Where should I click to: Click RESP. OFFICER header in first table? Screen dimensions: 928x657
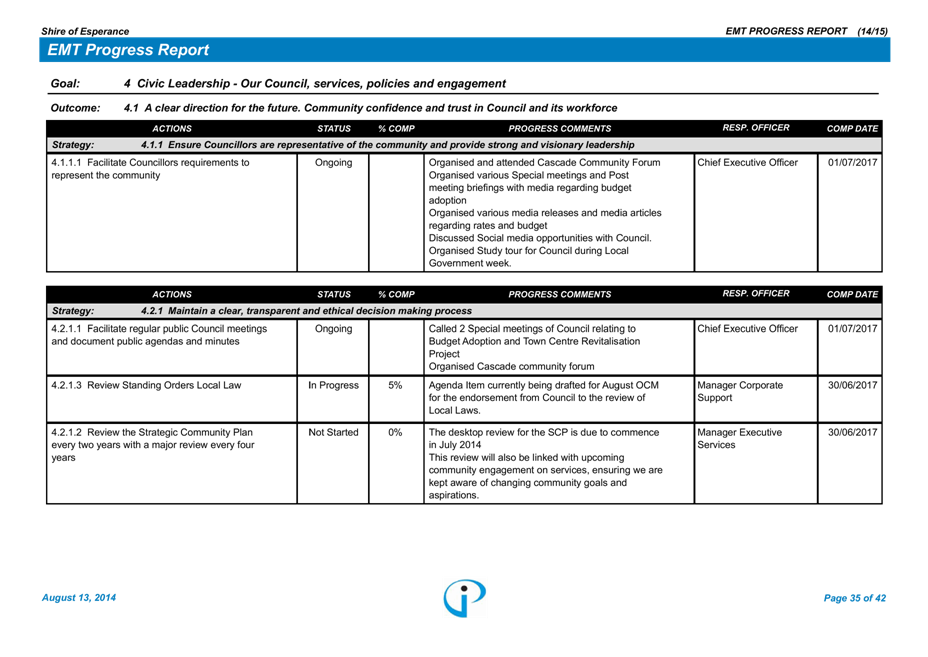point(756,128)
